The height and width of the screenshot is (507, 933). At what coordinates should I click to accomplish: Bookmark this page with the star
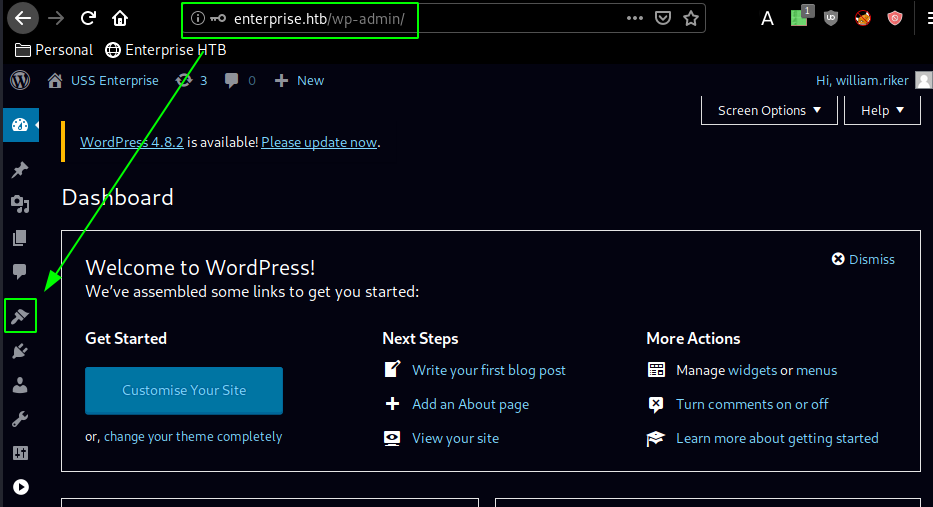[691, 18]
